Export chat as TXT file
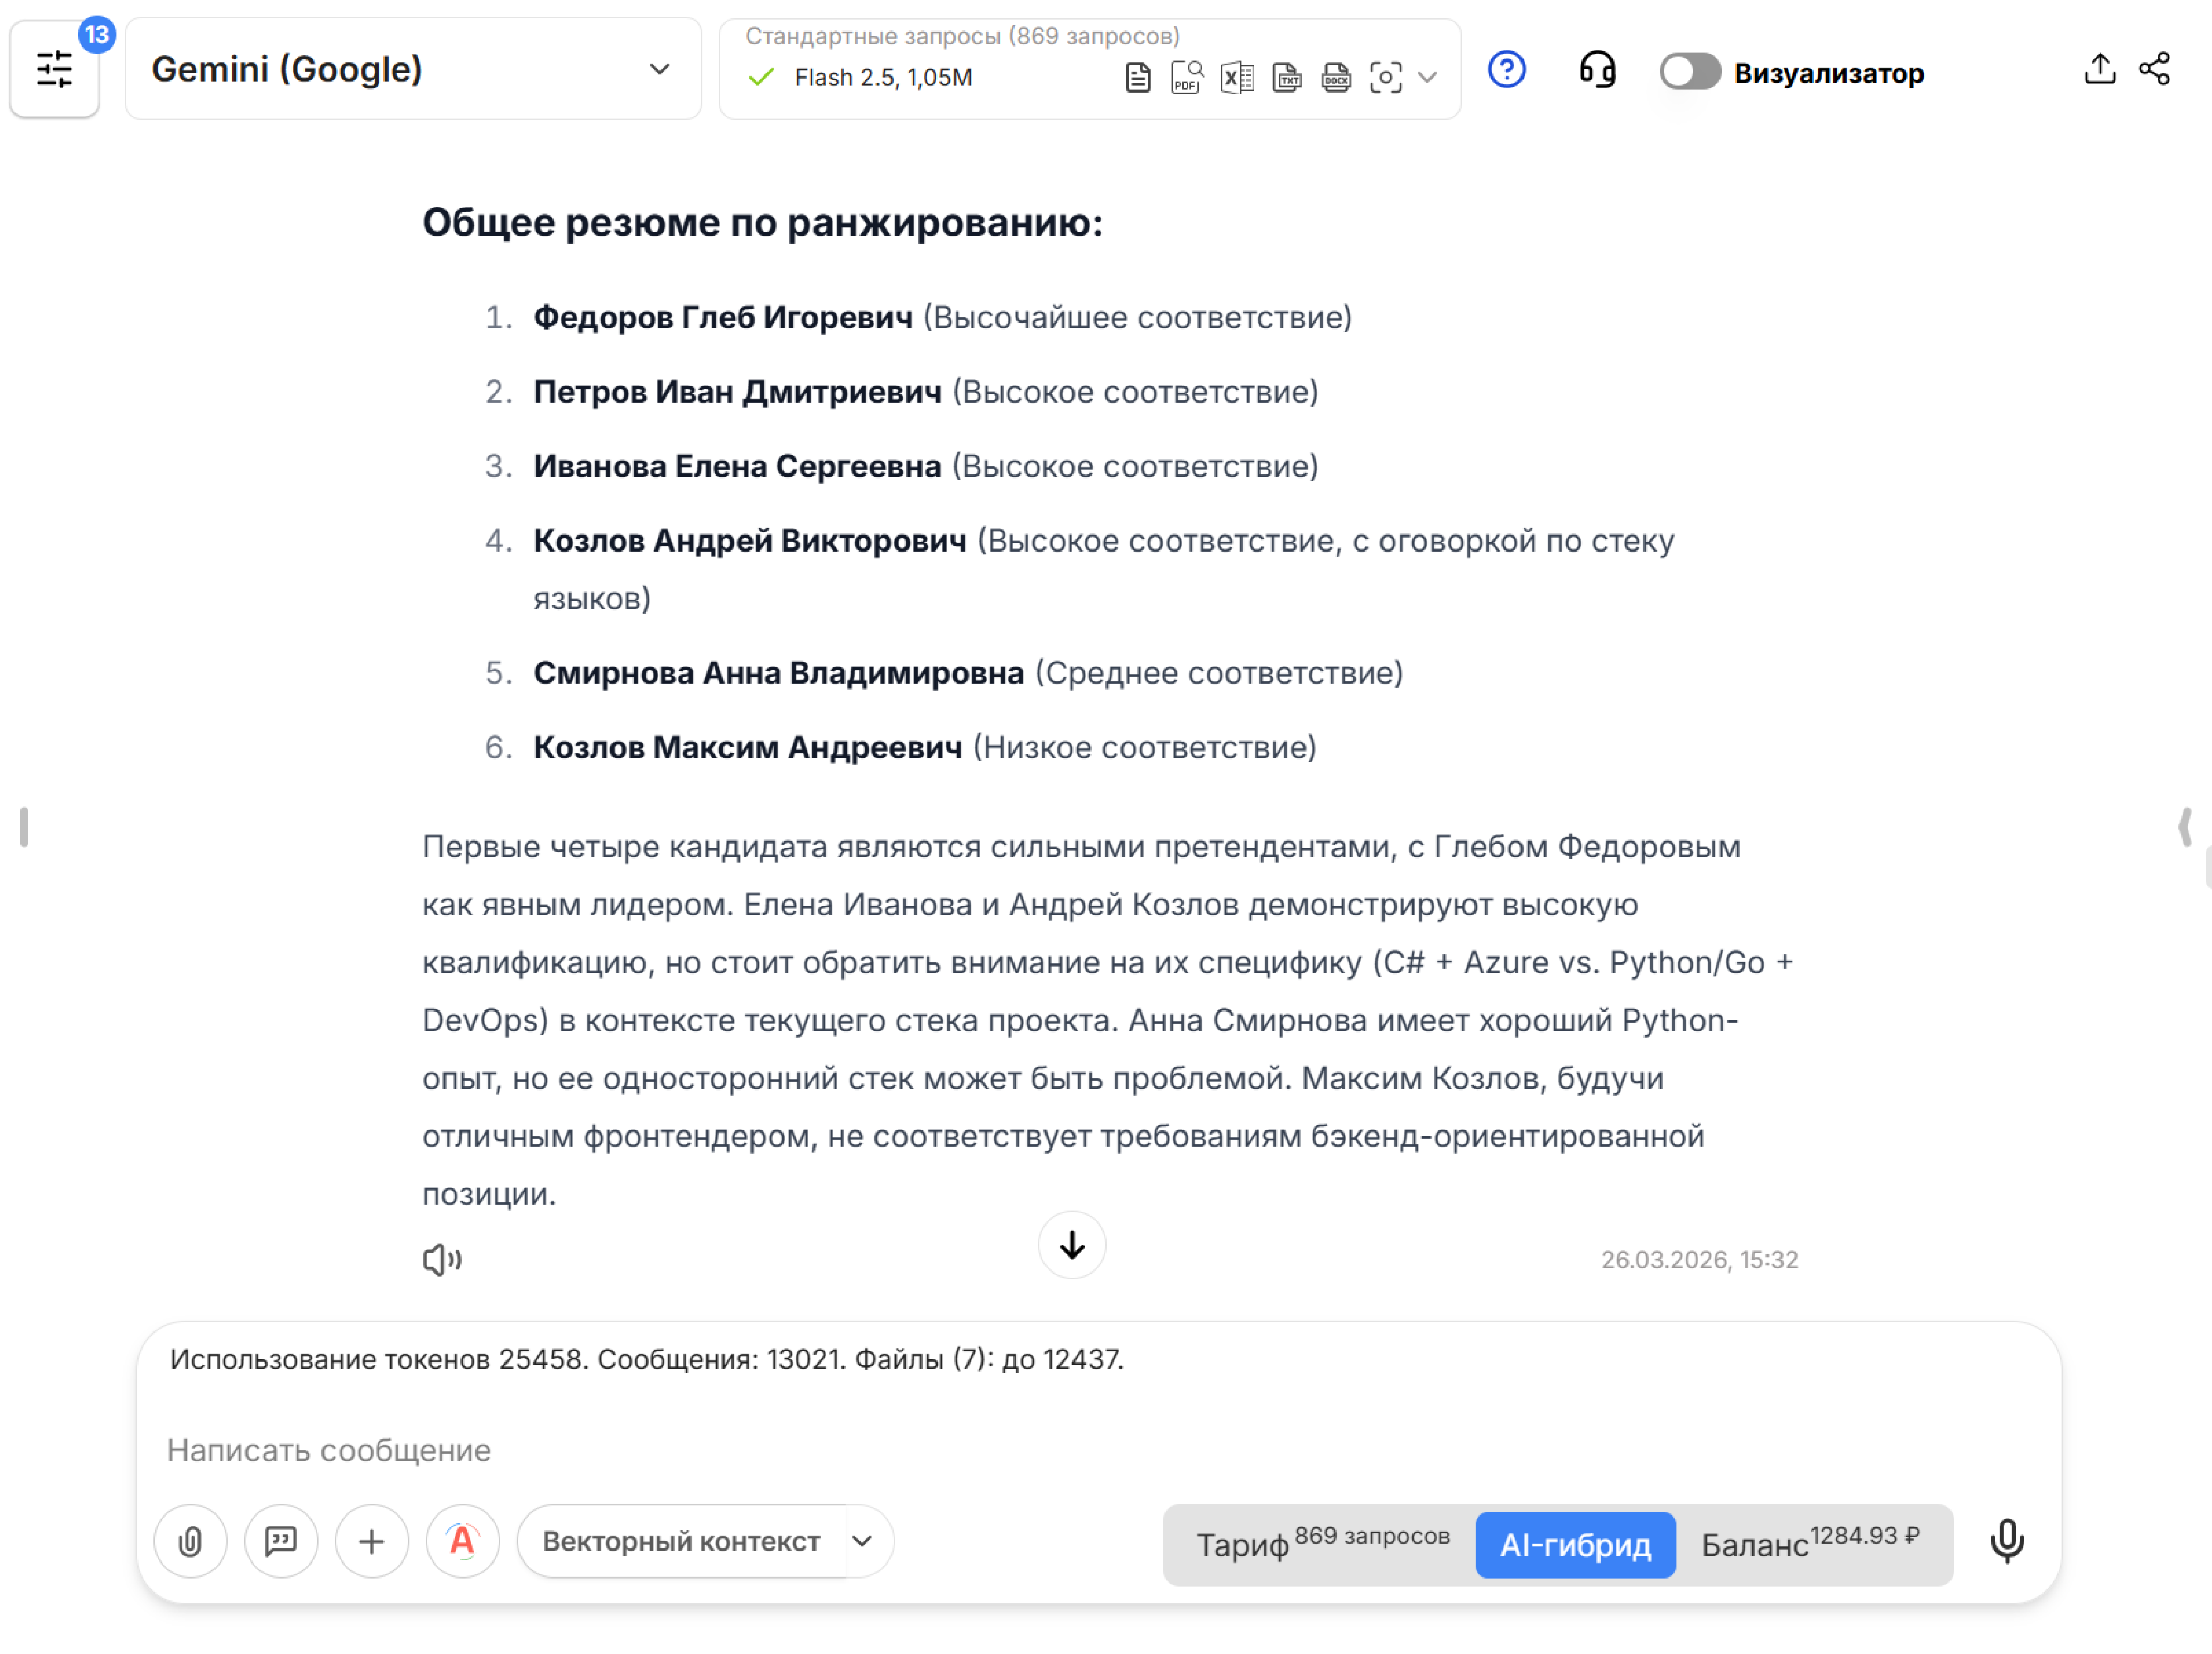 [1287, 76]
